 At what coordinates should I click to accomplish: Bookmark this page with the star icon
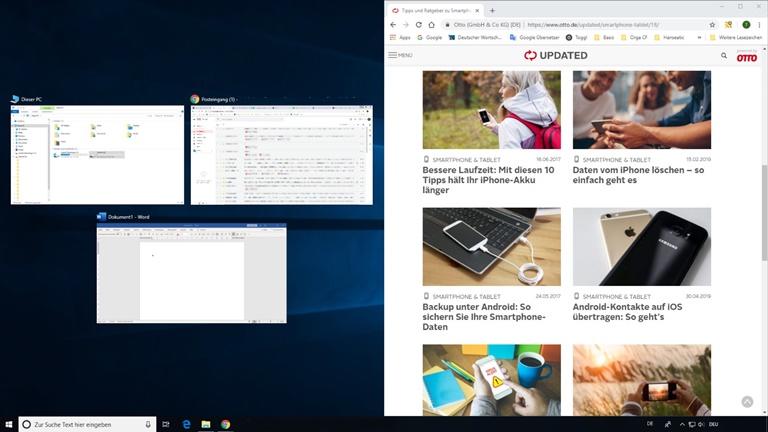[x=712, y=24]
